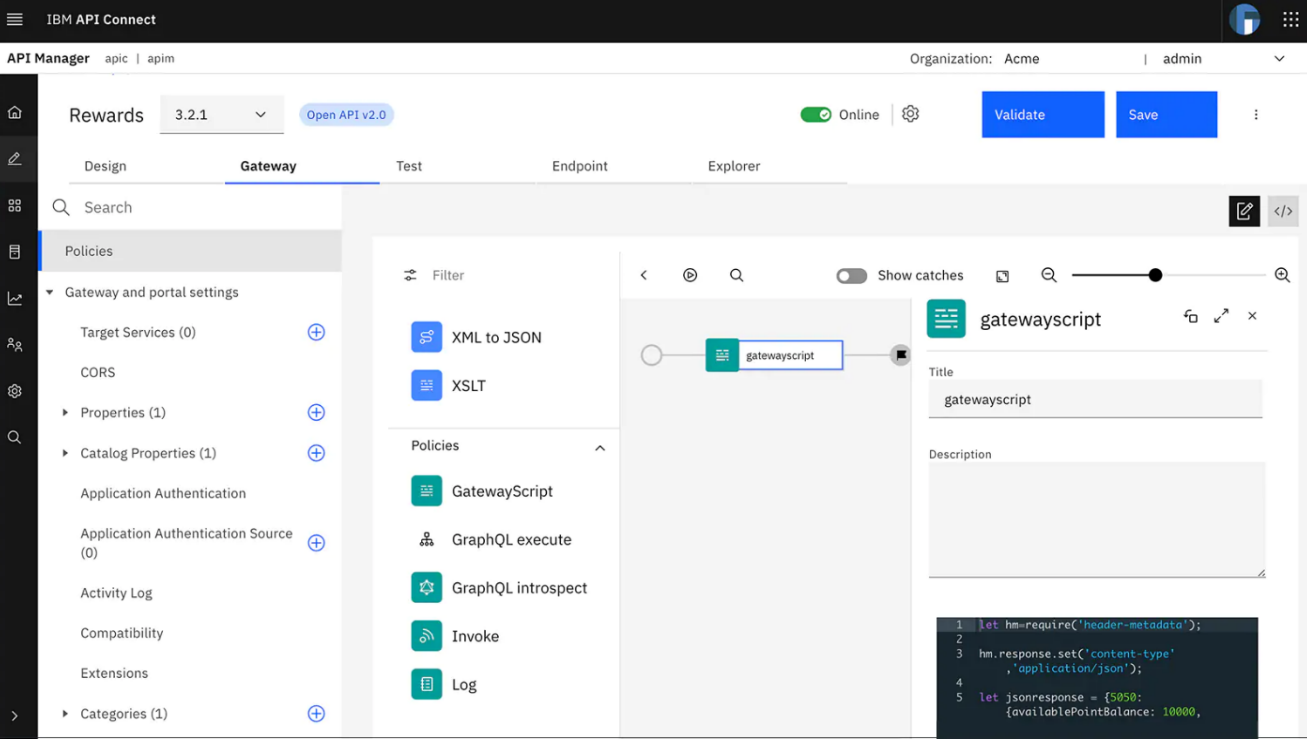Image resolution: width=1307 pixels, height=741 pixels.
Task: Open the Resources icon in sidebar
Action: point(15,252)
